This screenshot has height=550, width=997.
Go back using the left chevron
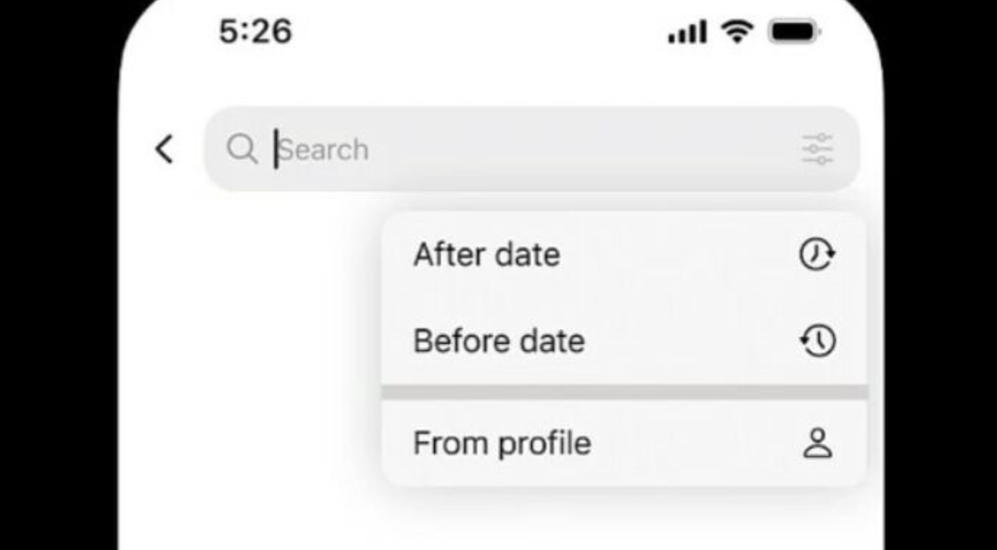165,149
